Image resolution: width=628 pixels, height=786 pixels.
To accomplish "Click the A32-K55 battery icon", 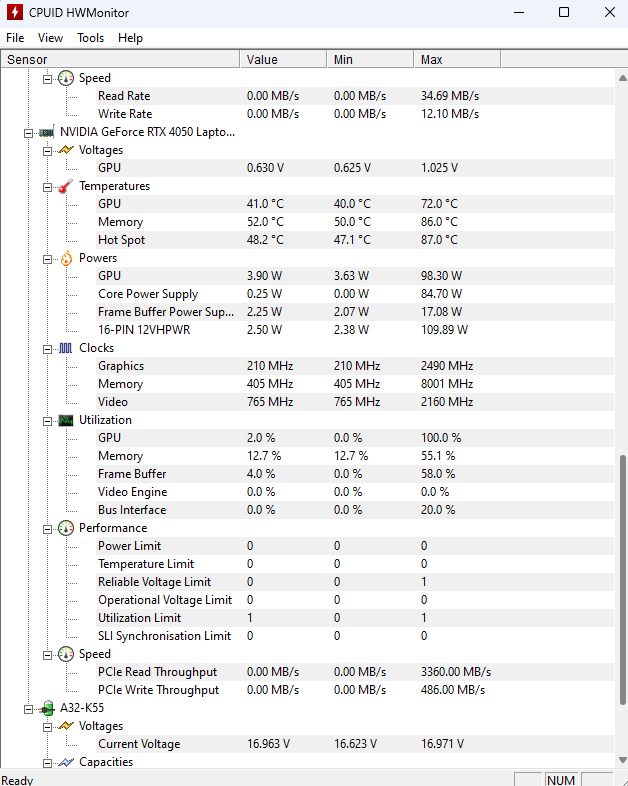I will [x=46, y=708].
